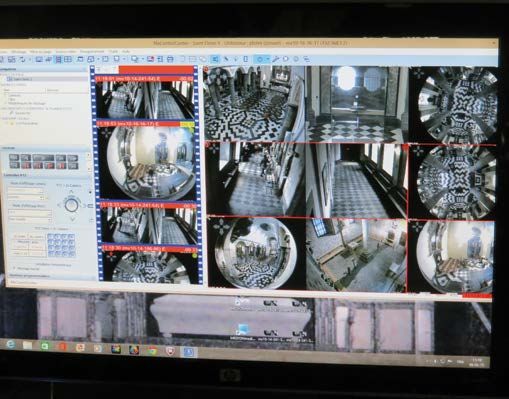This screenshot has height=399, width=509.
Task: Expand the tree node in the layouts panel
Action: pos(5,79)
